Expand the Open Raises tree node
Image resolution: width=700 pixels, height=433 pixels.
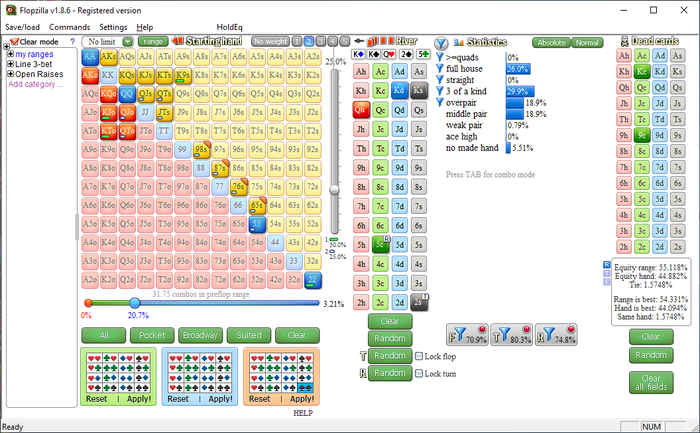point(11,74)
